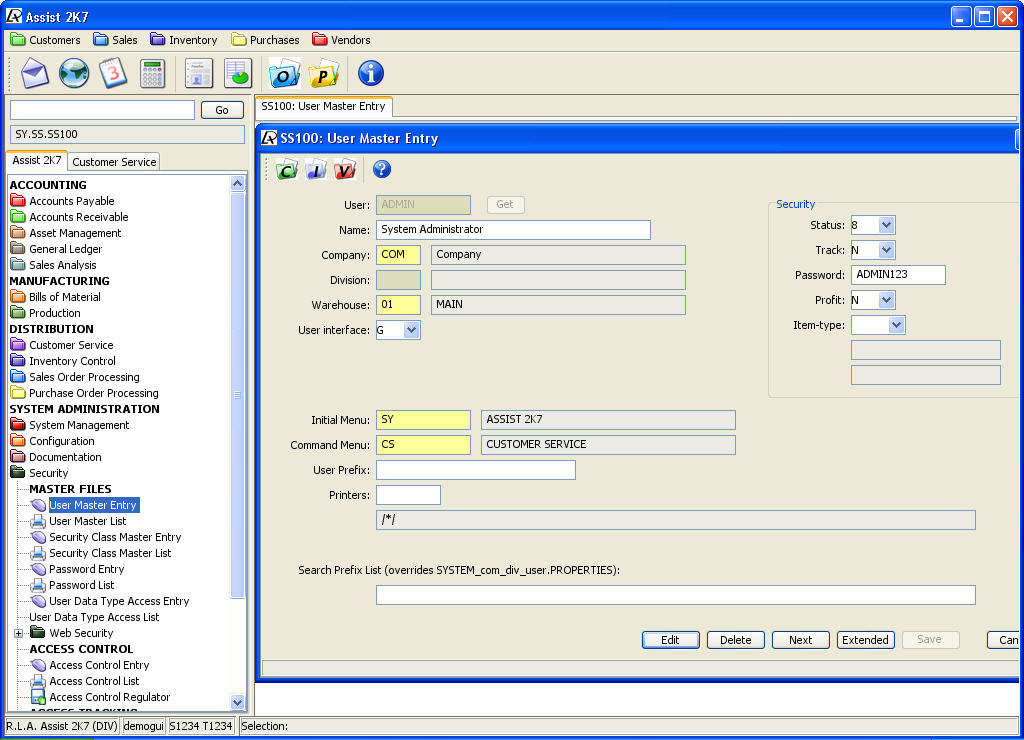Open the Vendors menu
The image size is (1024, 740).
(x=342, y=40)
